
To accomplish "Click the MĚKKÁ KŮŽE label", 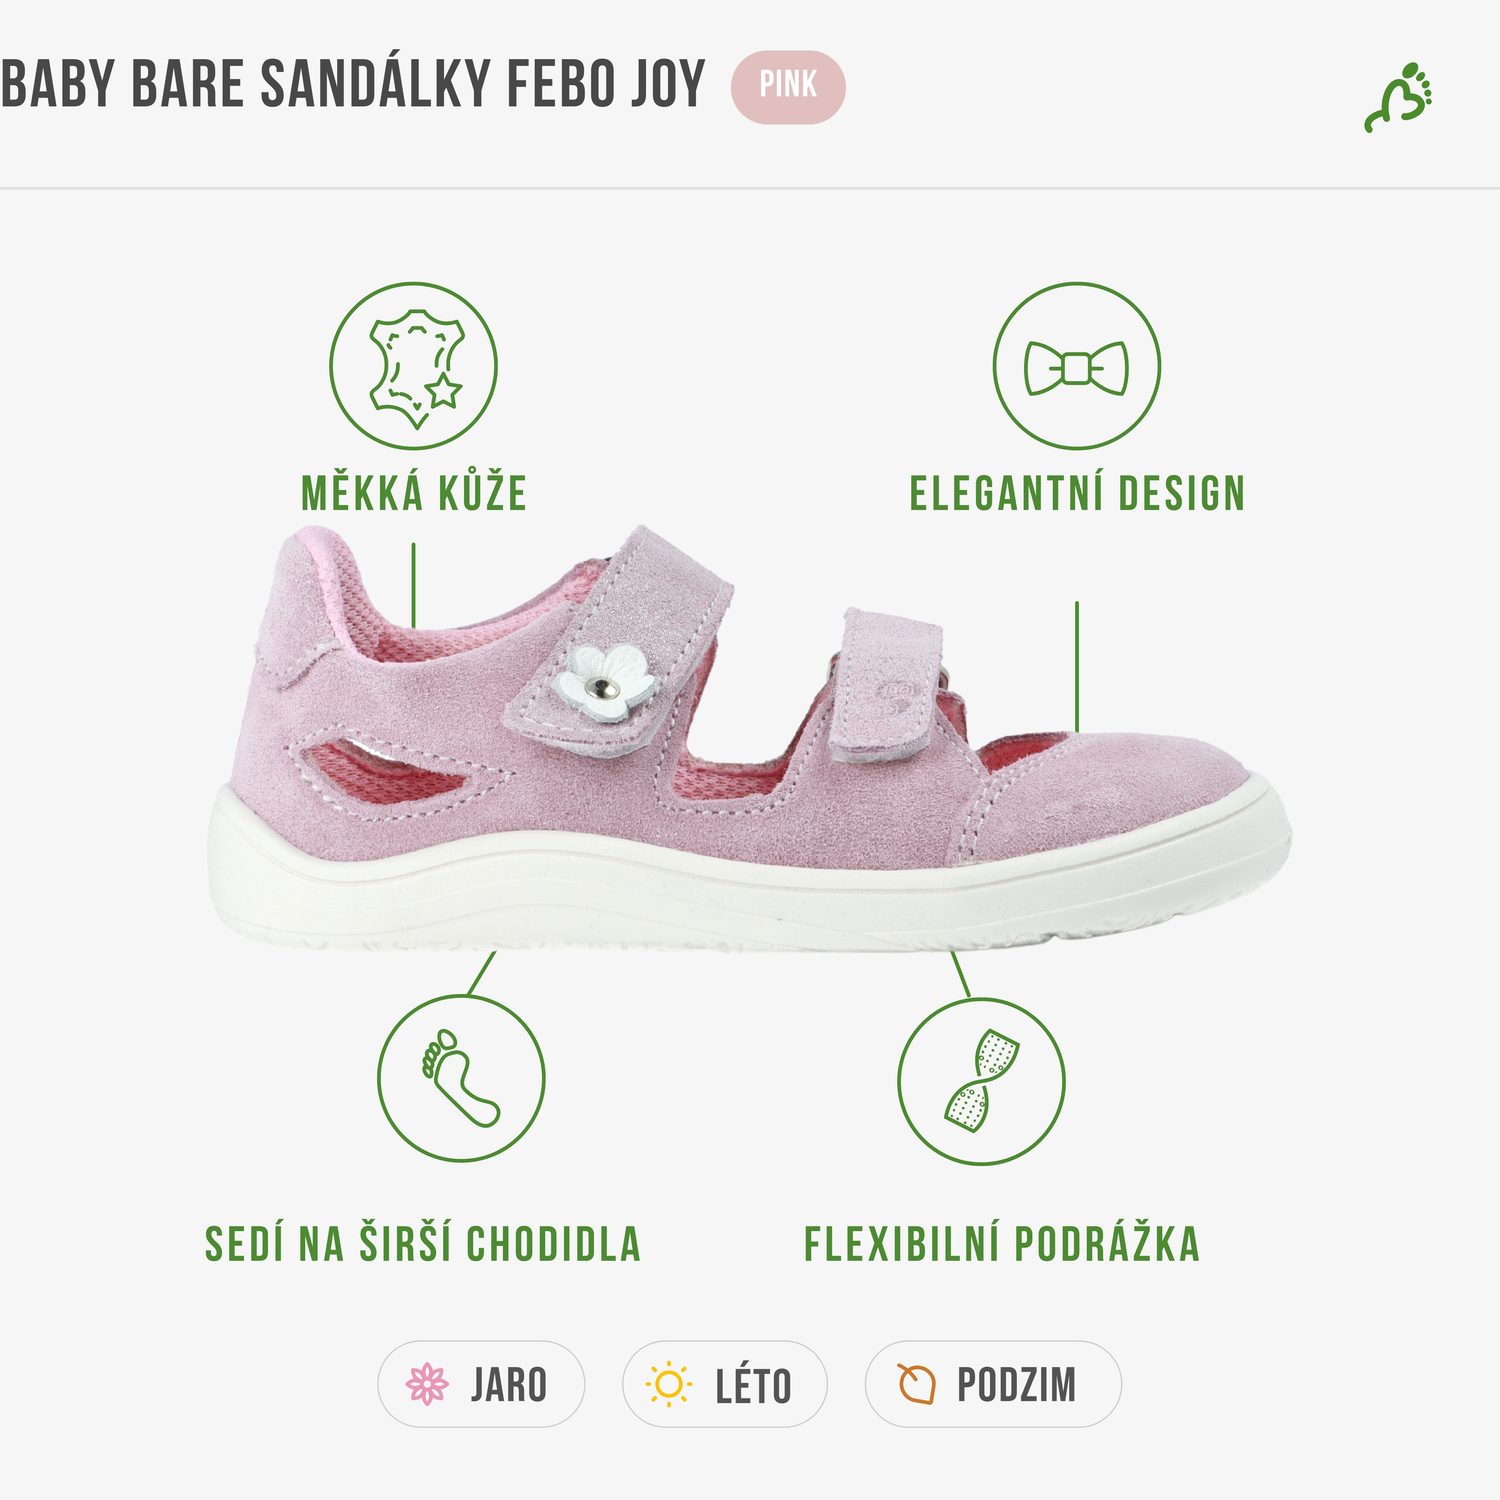I will [414, 494].
